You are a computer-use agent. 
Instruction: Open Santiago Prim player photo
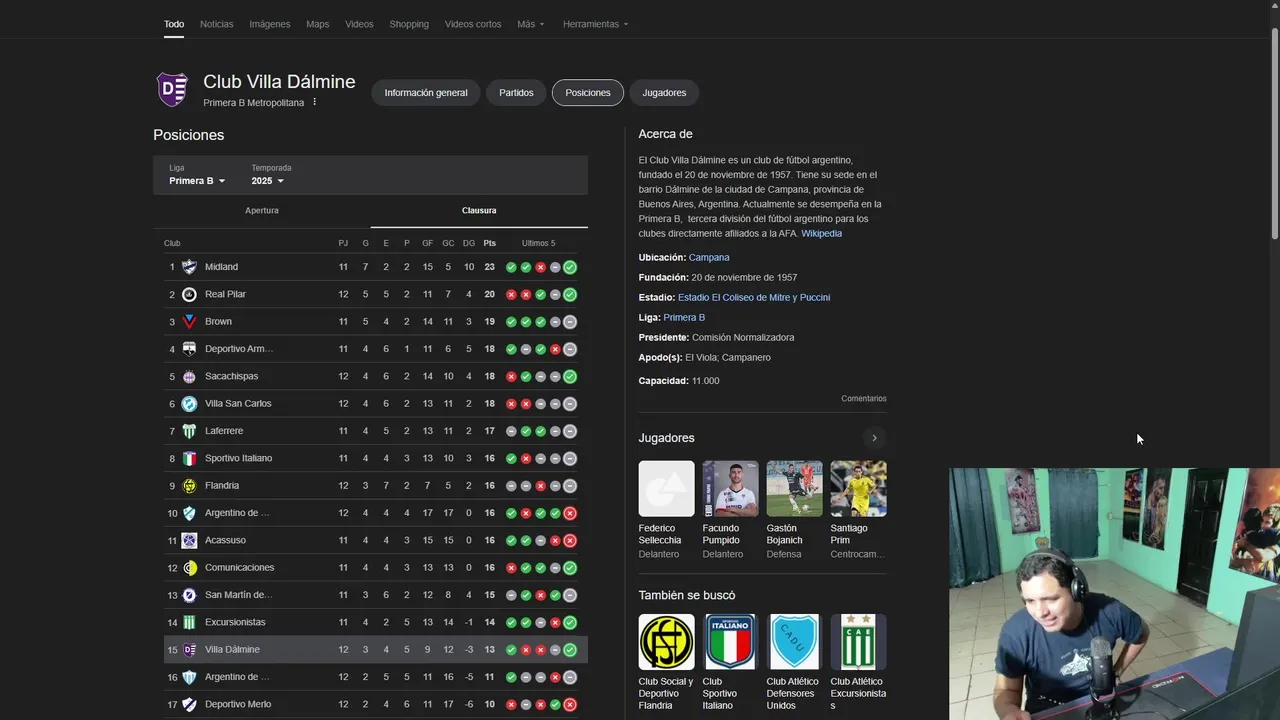click(858, 488)
